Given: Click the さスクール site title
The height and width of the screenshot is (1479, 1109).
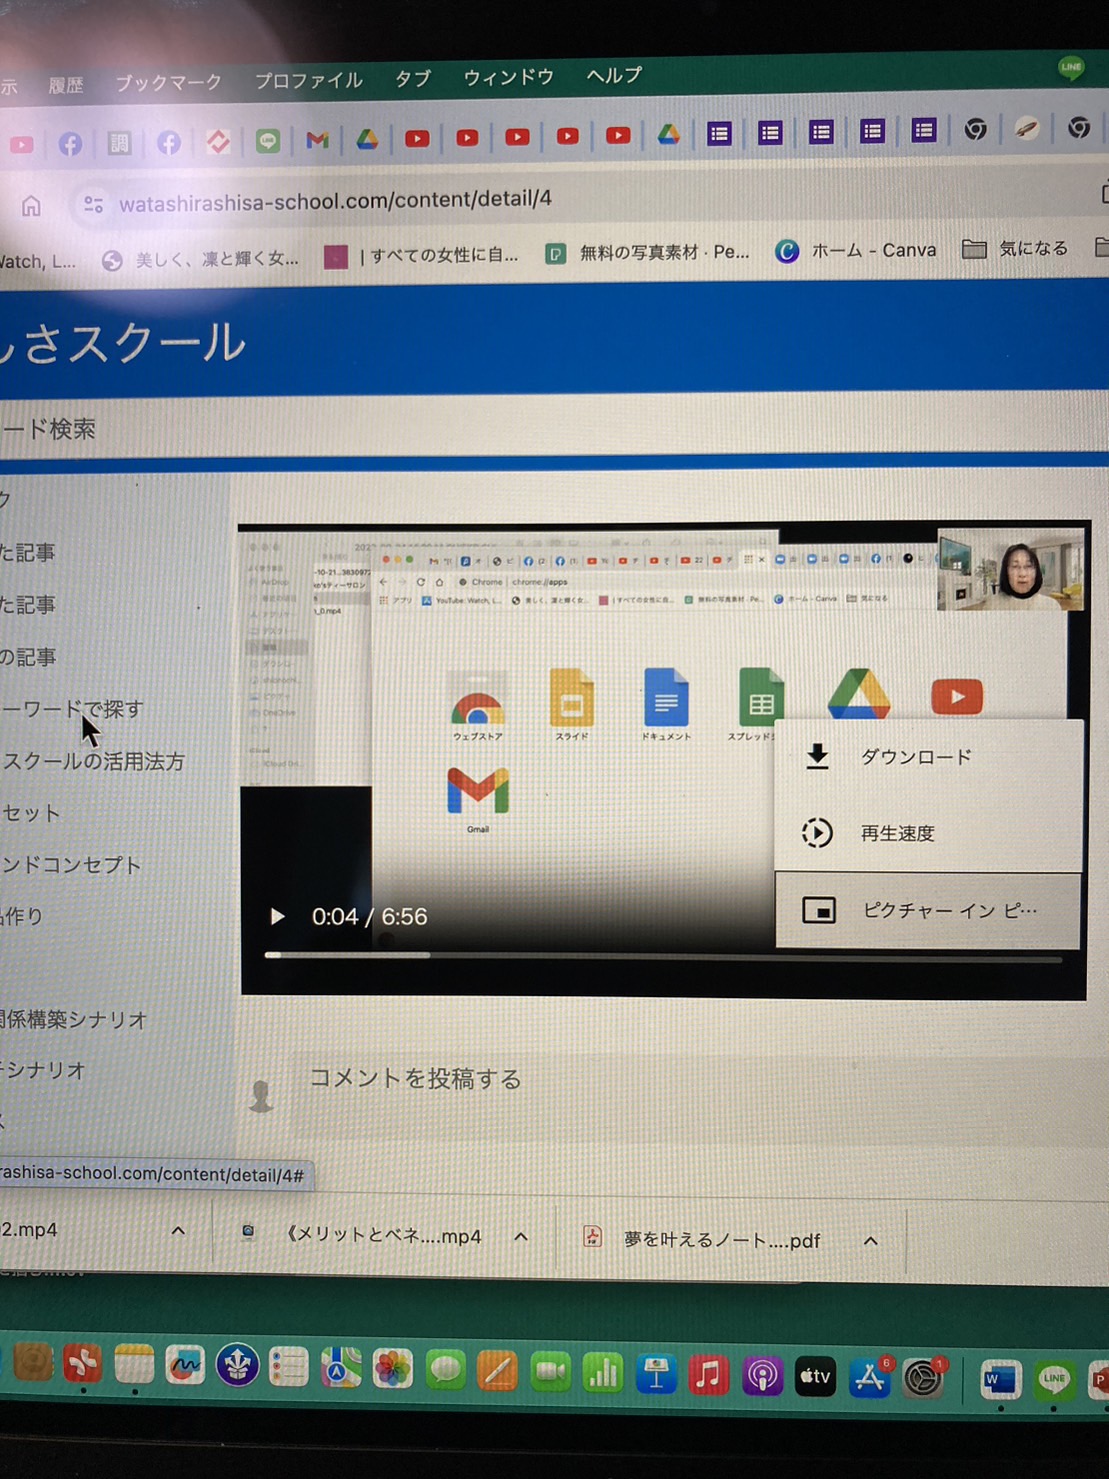Looking at the screenshot, I should click(123, 343).
